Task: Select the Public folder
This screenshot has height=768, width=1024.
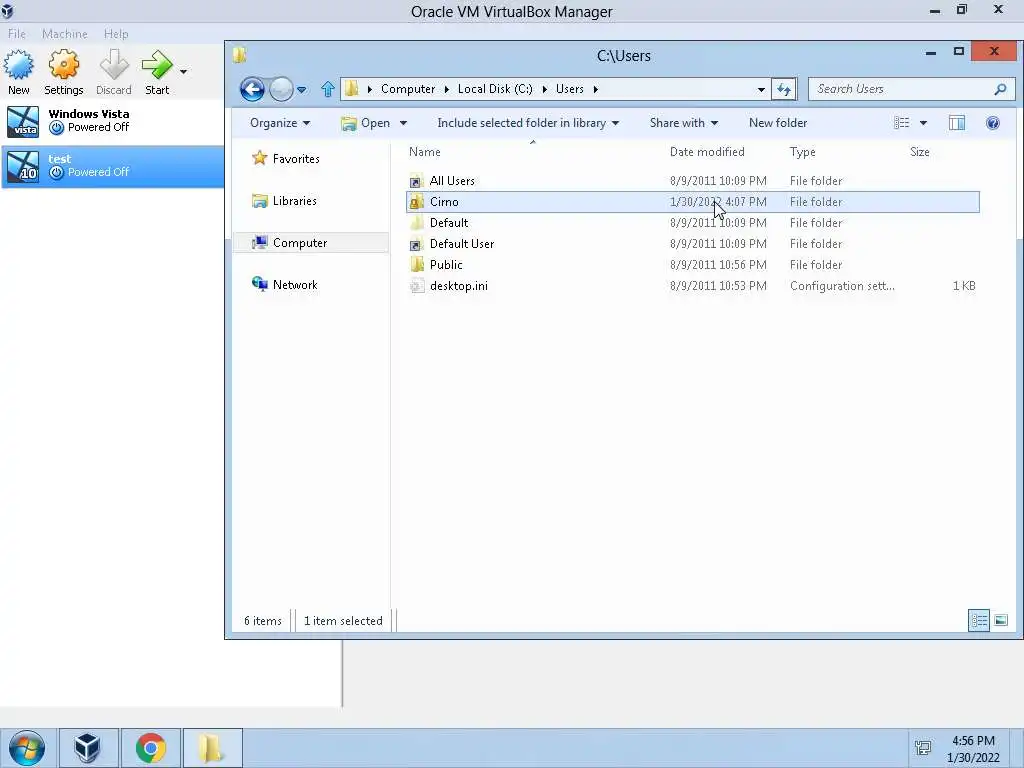Action: (x=692, y=264)
